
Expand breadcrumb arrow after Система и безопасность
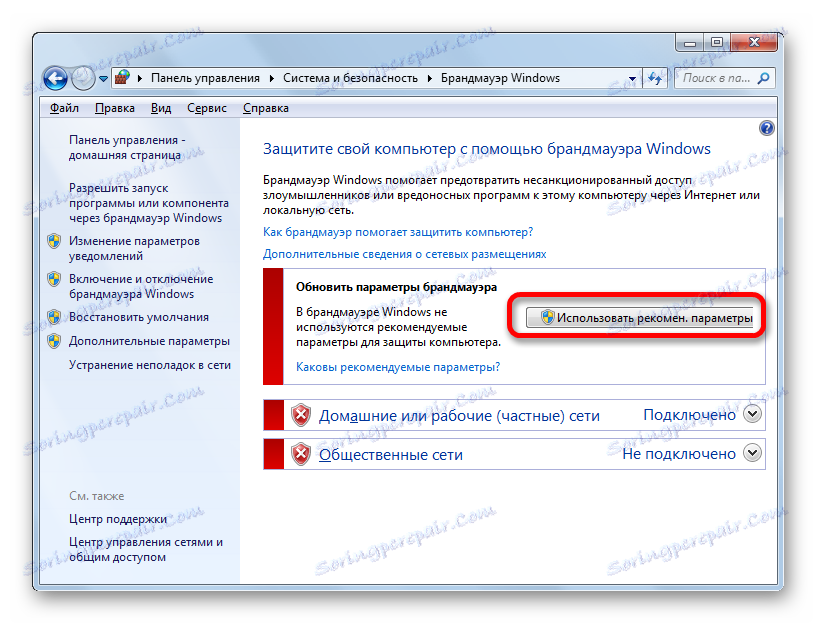click(430, 78)
